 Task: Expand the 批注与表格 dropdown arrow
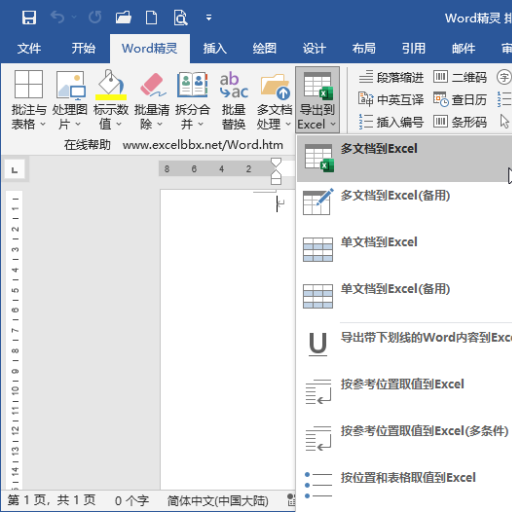(43, 124)
